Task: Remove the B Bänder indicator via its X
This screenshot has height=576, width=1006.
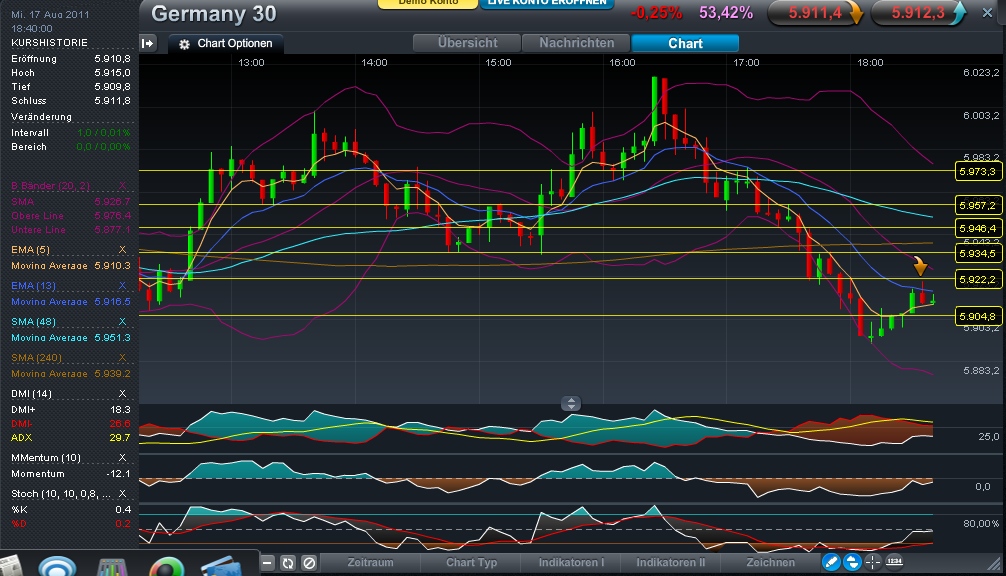Action: [124, 186]
